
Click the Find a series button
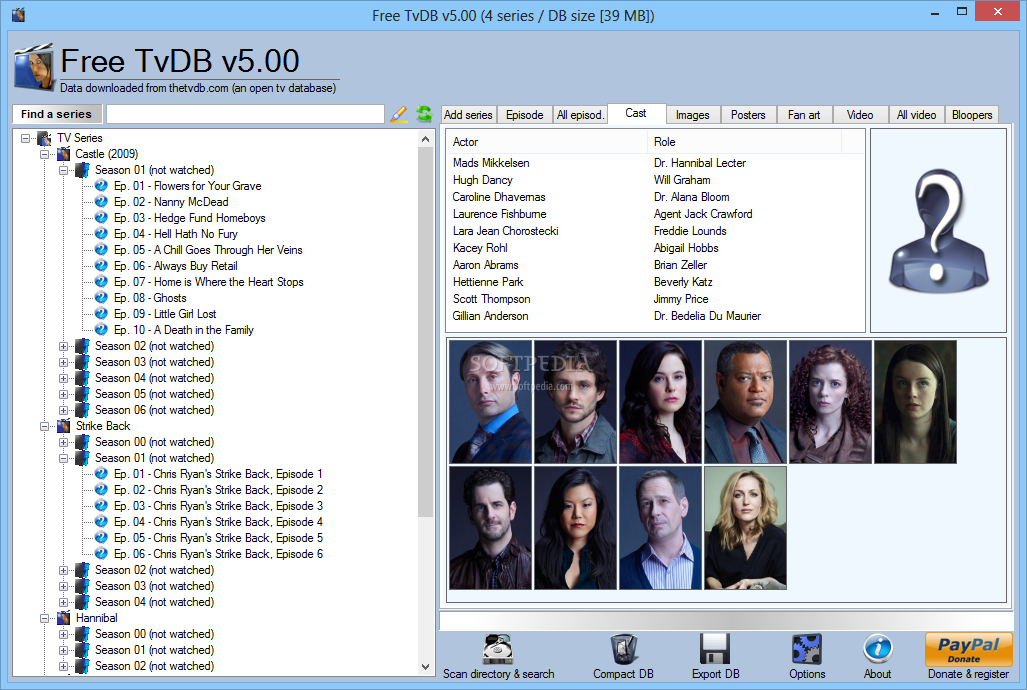56,114
